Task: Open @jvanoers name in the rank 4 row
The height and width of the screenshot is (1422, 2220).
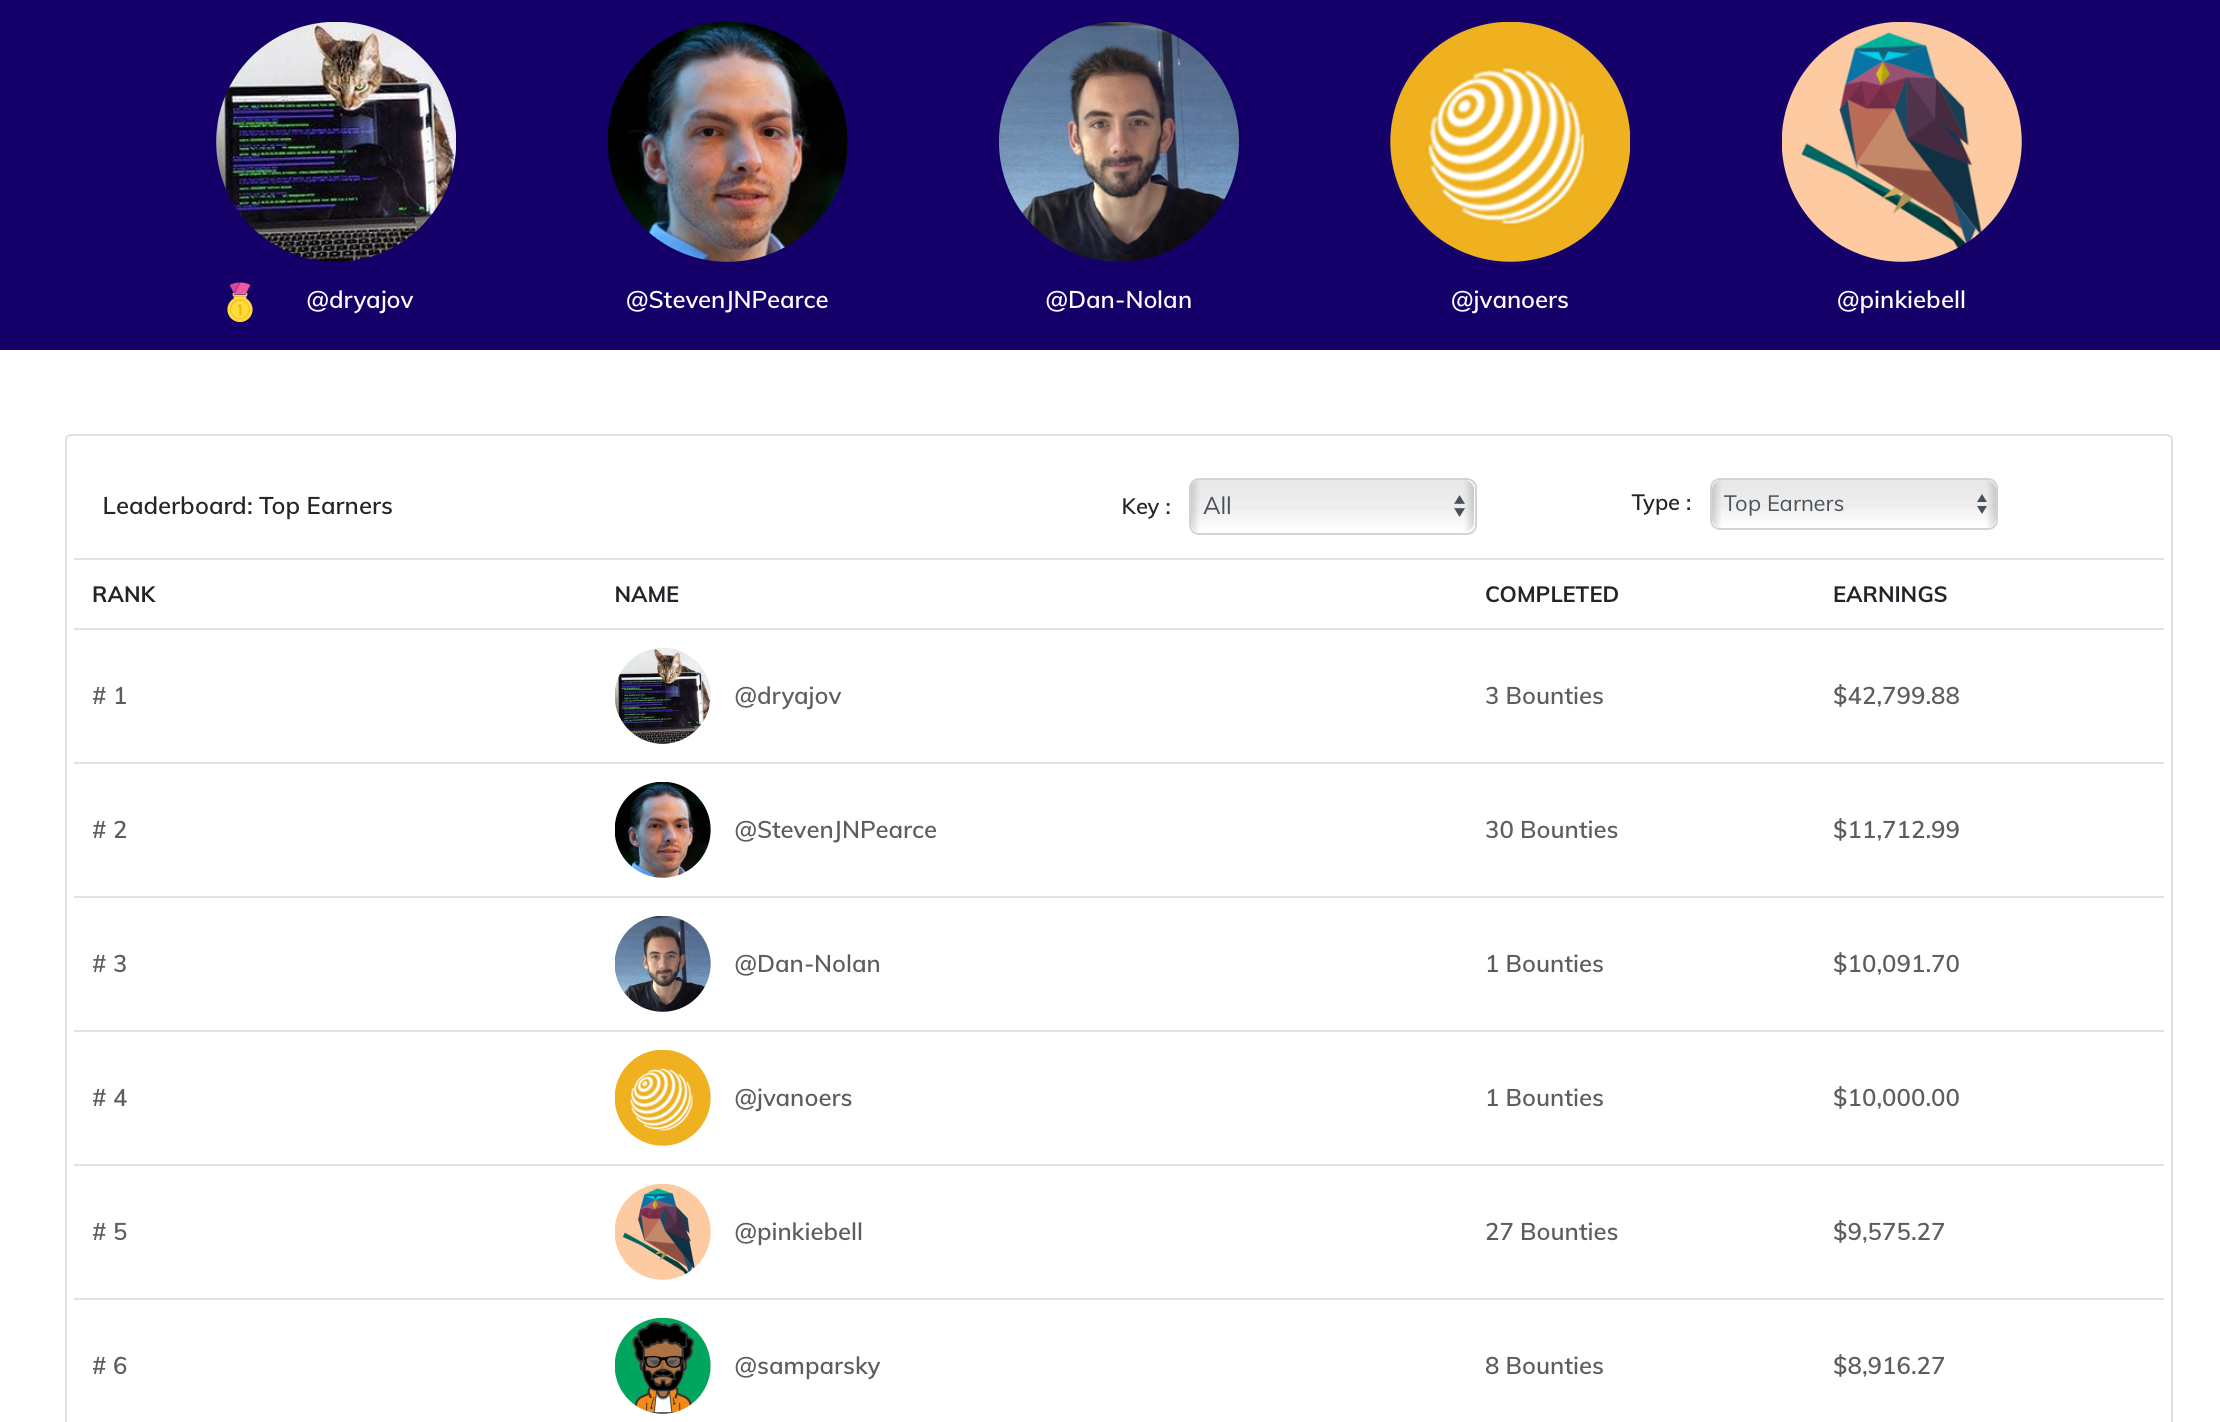Action: 793,1098
